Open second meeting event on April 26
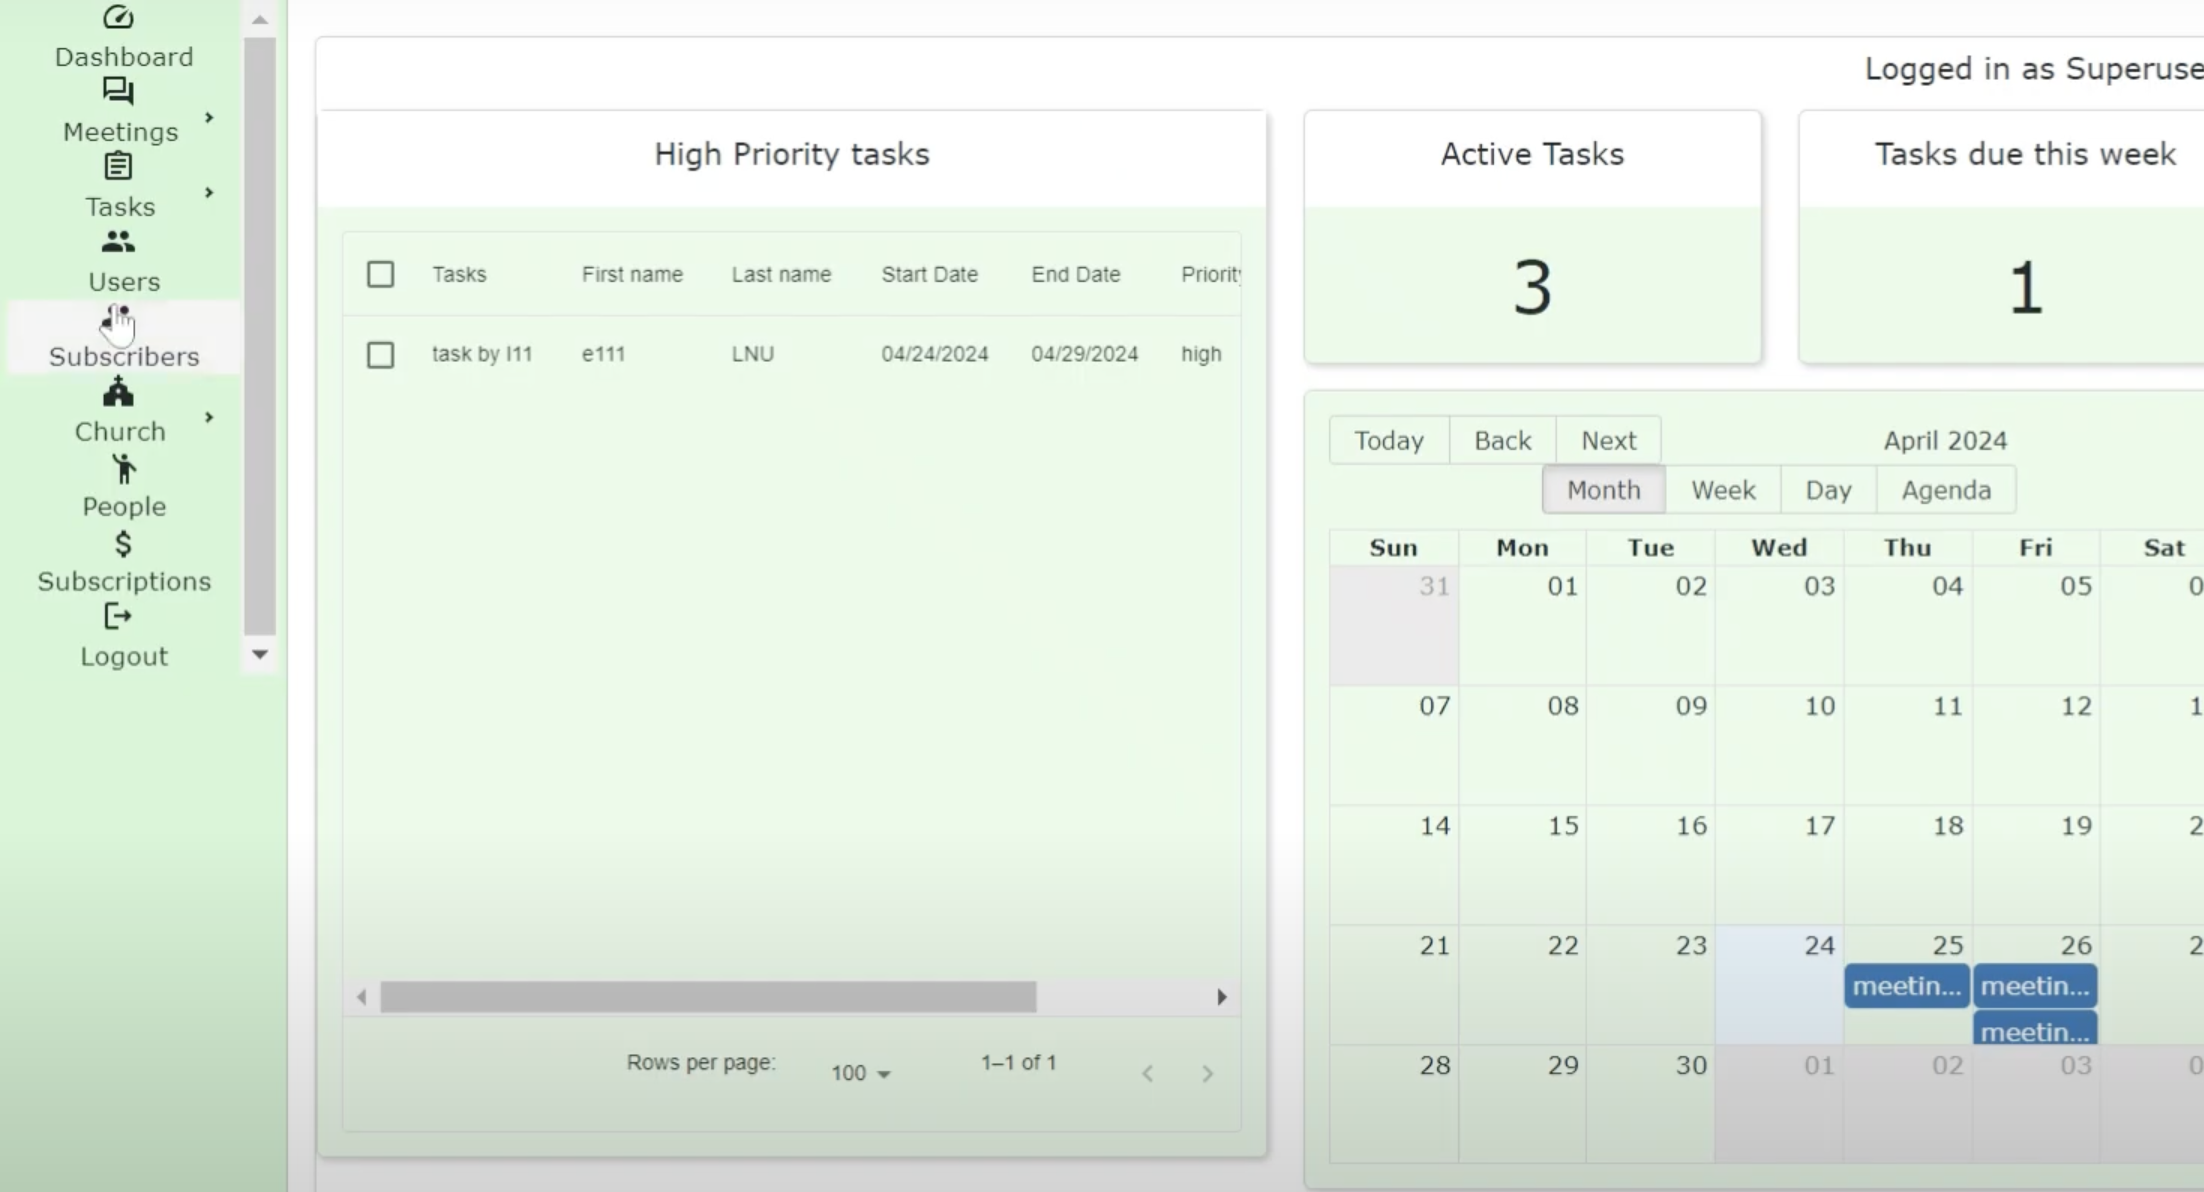This screenshot has width=2204, height=1192. click(x=2035, y=1030)
